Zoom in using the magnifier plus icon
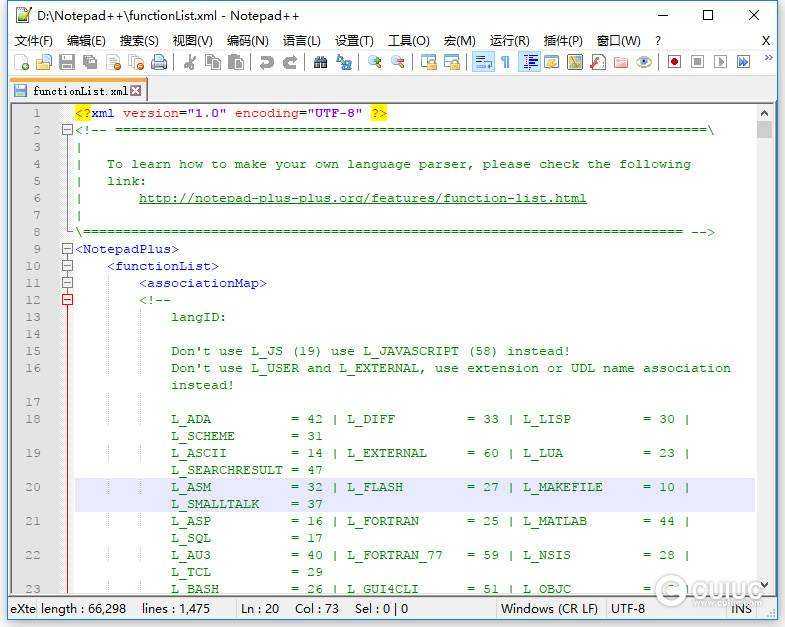 pos(374,62)
